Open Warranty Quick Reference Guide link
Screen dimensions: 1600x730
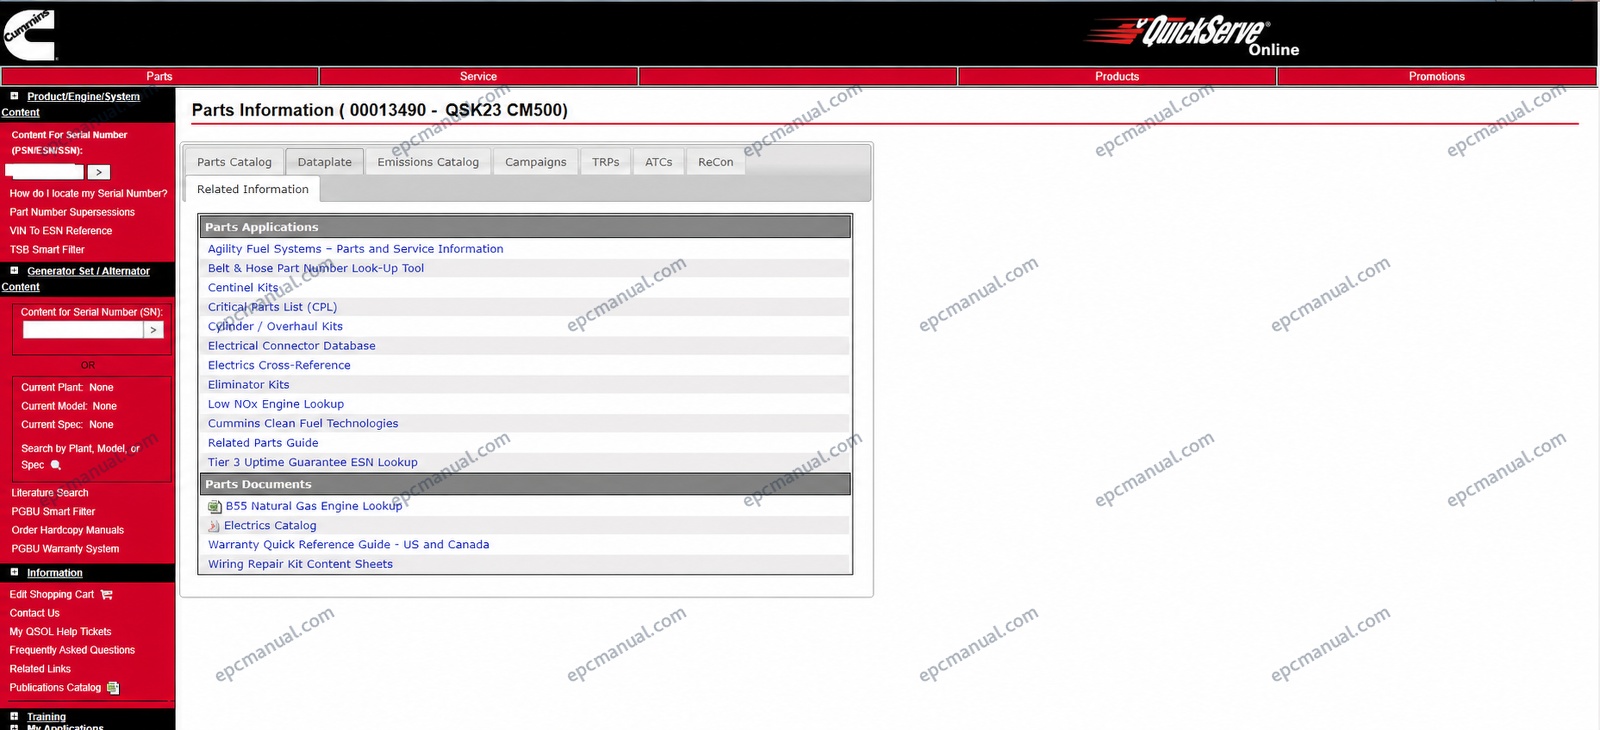coord(349,545)
